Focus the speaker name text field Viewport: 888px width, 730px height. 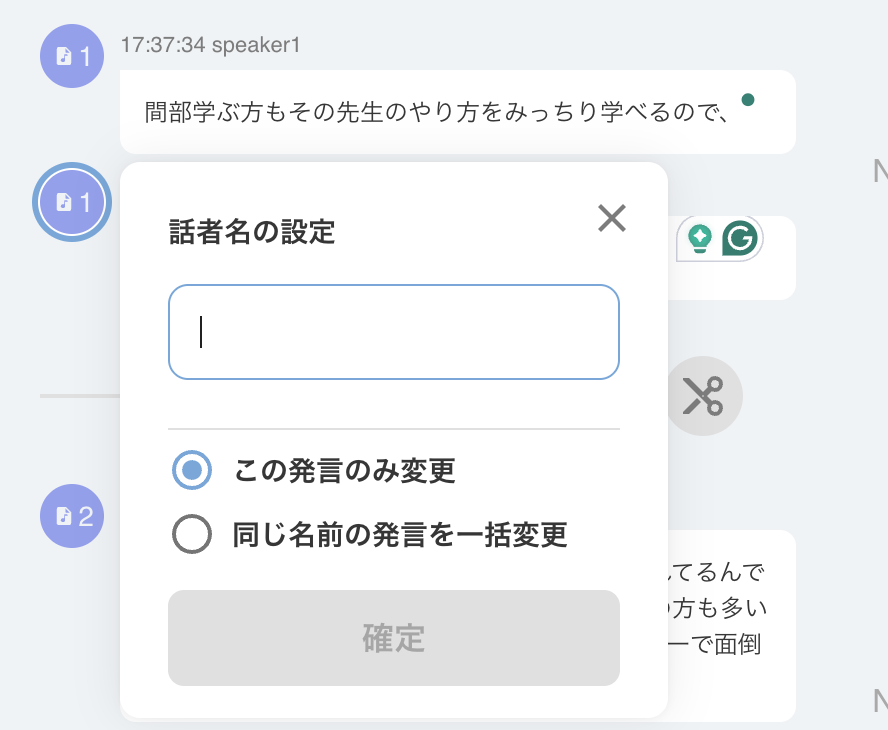pyautogui.click(x=394, y=332)
